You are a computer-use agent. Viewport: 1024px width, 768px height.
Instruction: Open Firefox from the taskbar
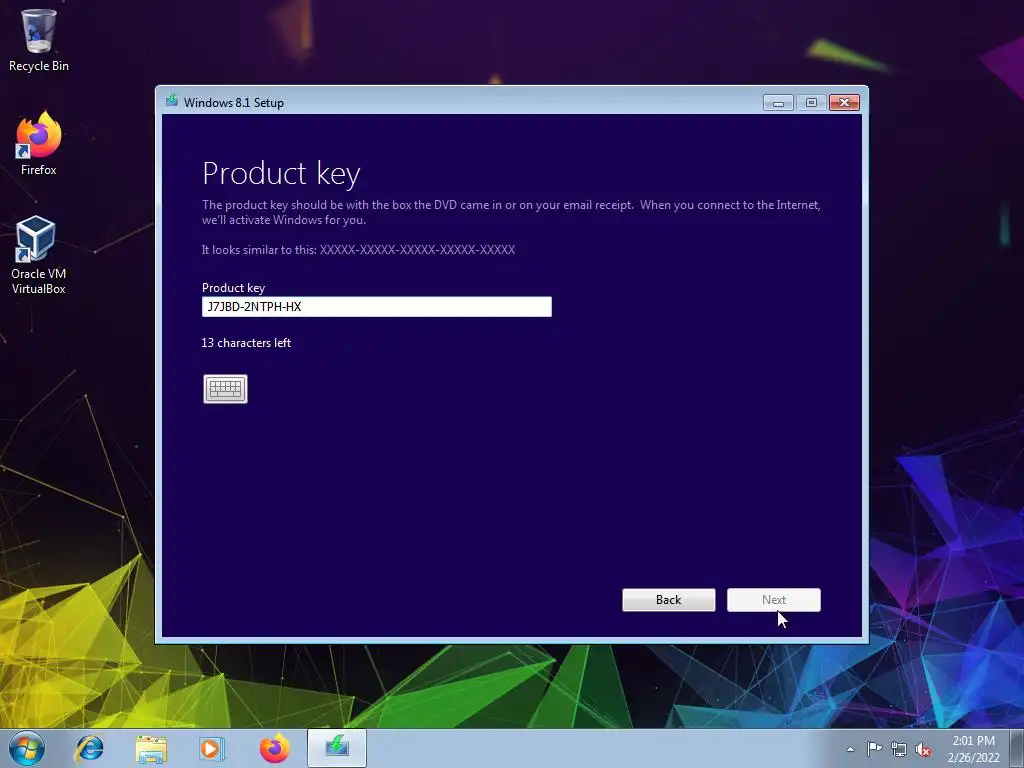[274, 748]
